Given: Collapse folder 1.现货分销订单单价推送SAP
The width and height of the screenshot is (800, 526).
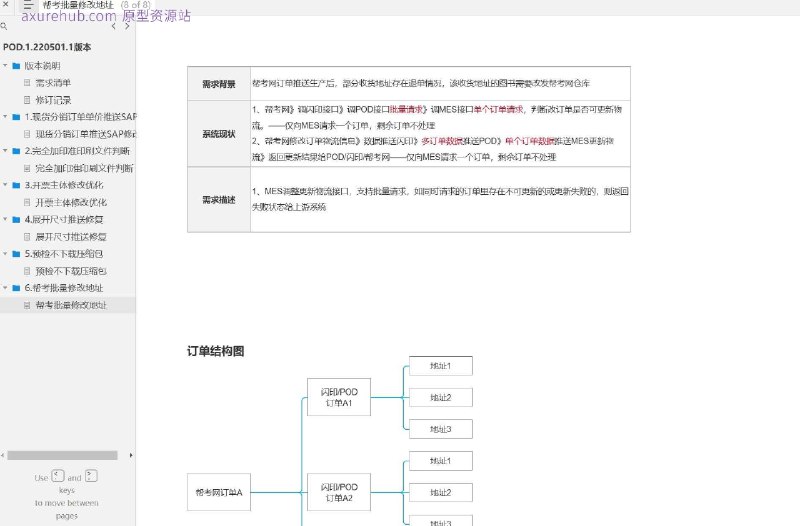Looking at the screenshot, I should [5, 117].
